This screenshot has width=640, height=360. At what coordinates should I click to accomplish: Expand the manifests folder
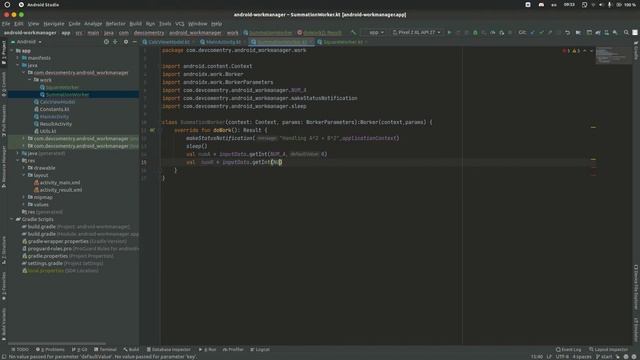18,58
